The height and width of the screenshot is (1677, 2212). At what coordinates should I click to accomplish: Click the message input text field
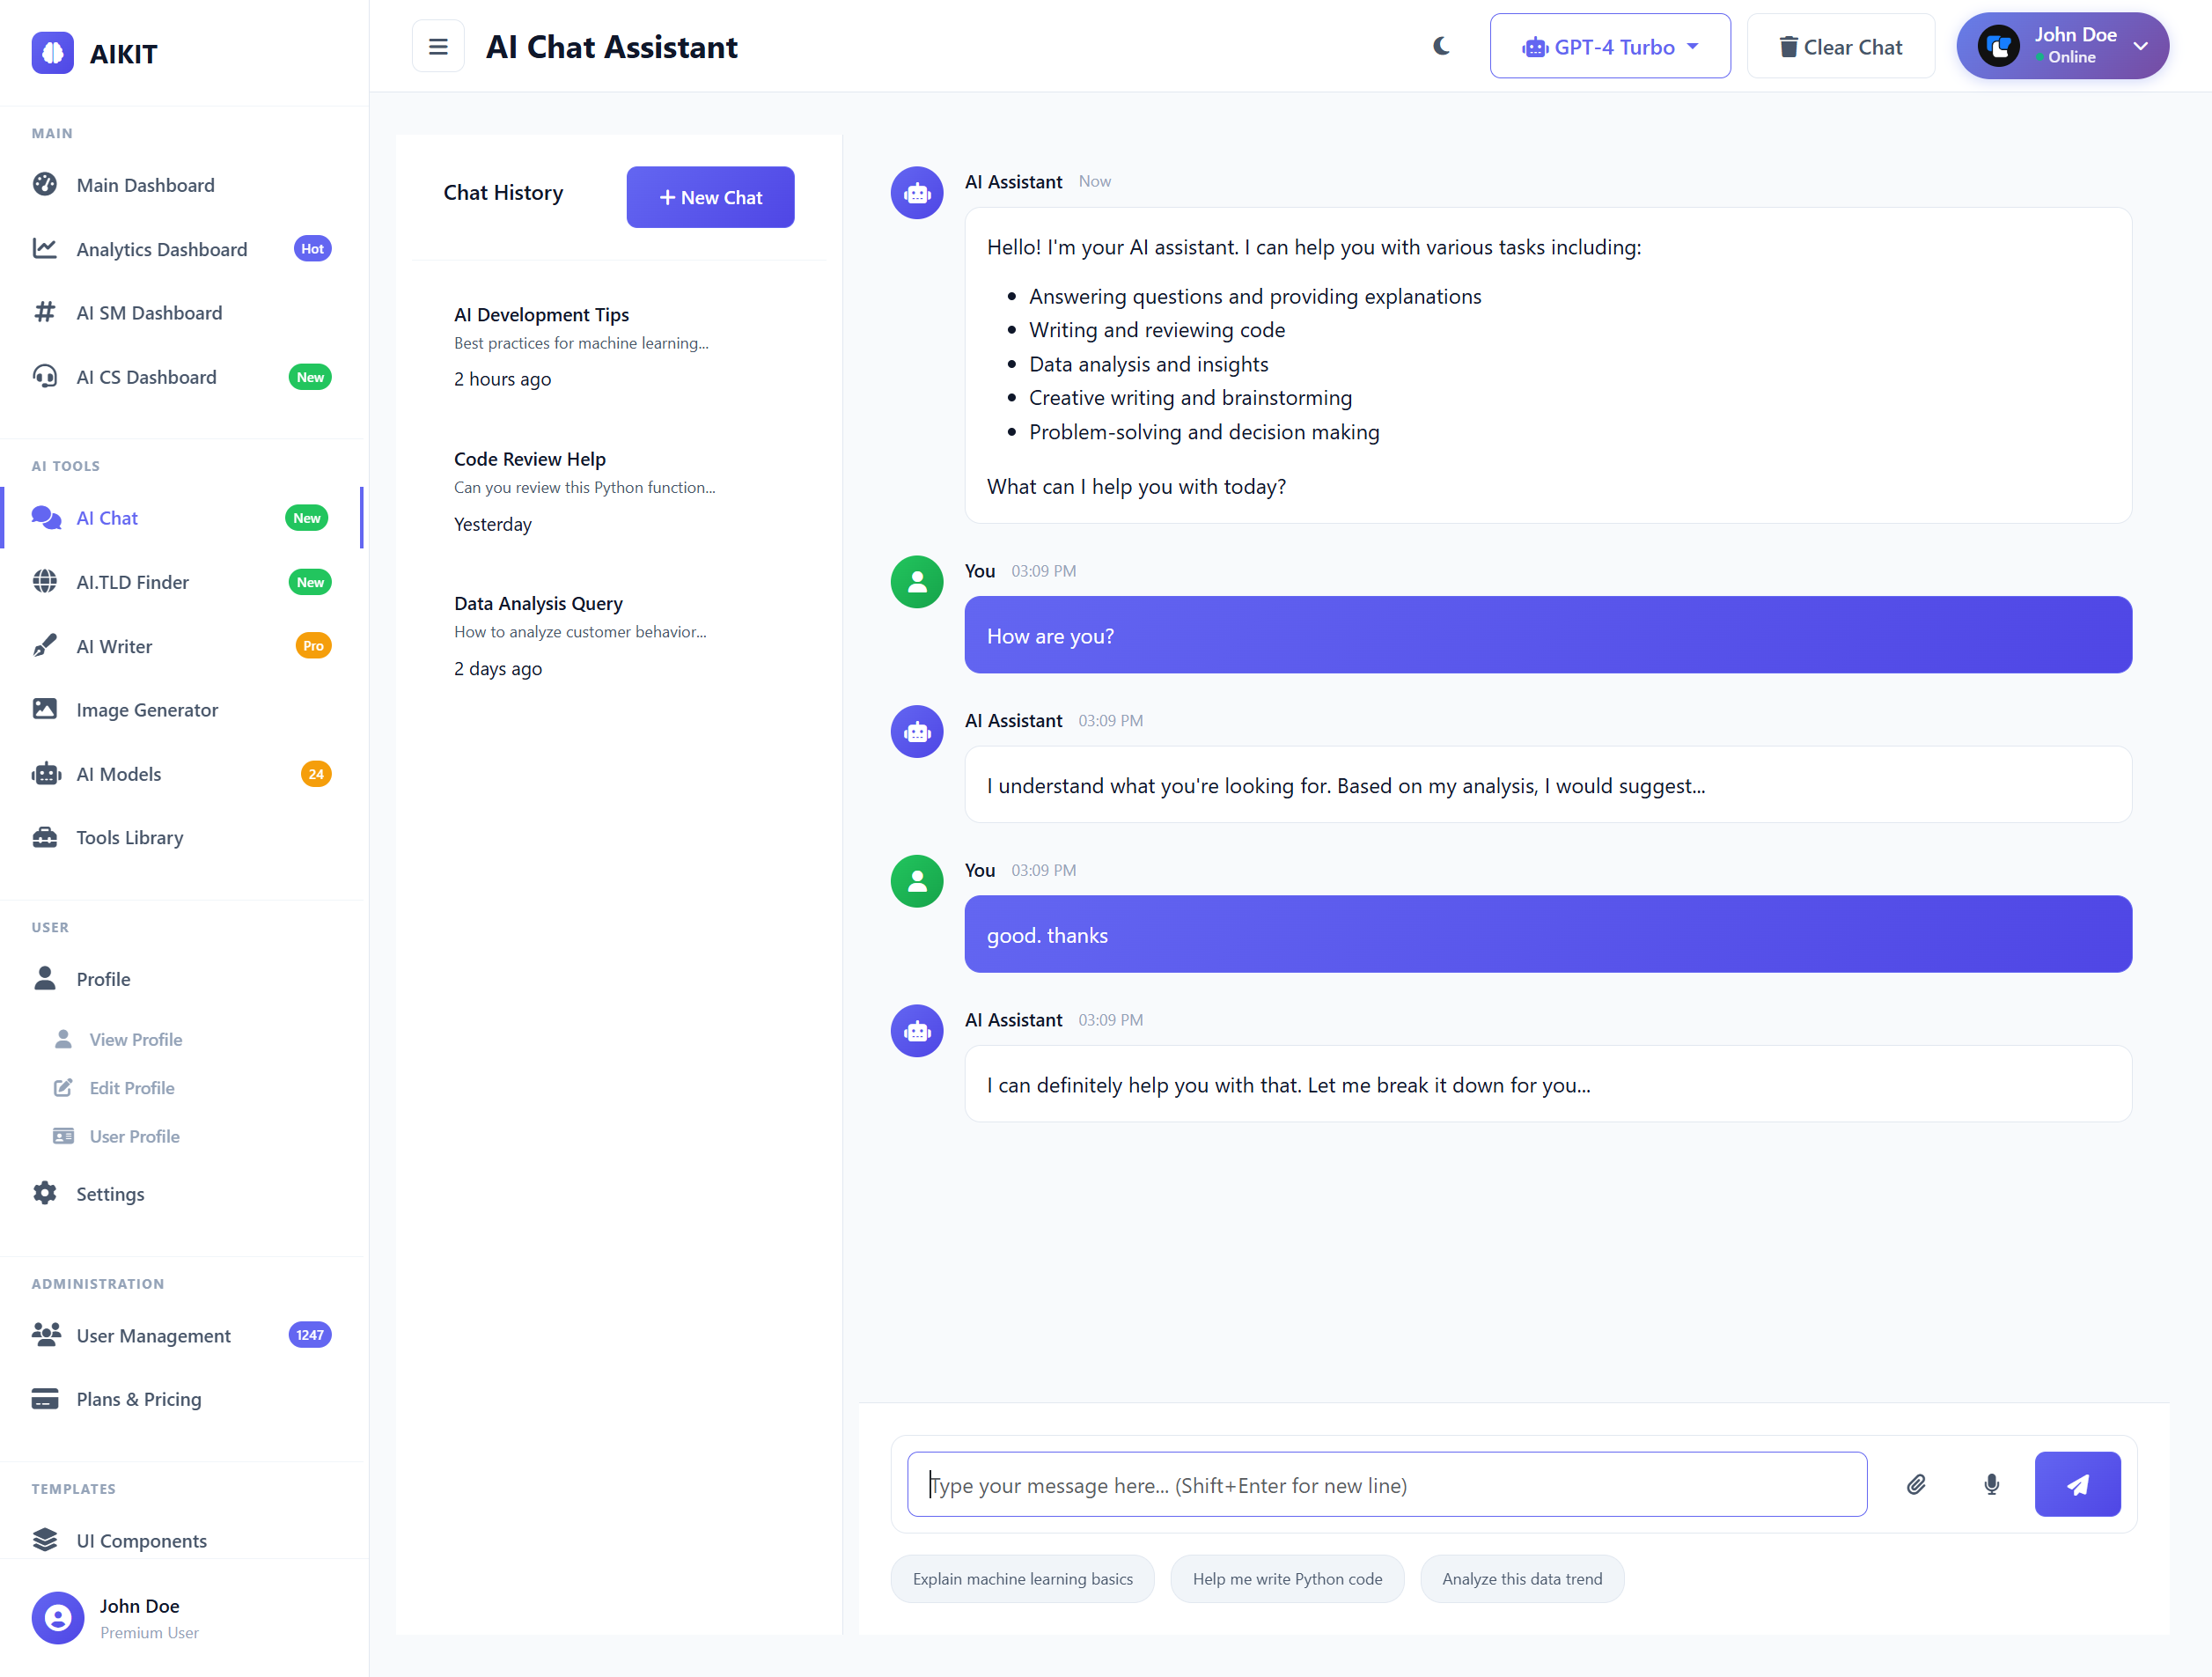(x=1386, y=1484)
